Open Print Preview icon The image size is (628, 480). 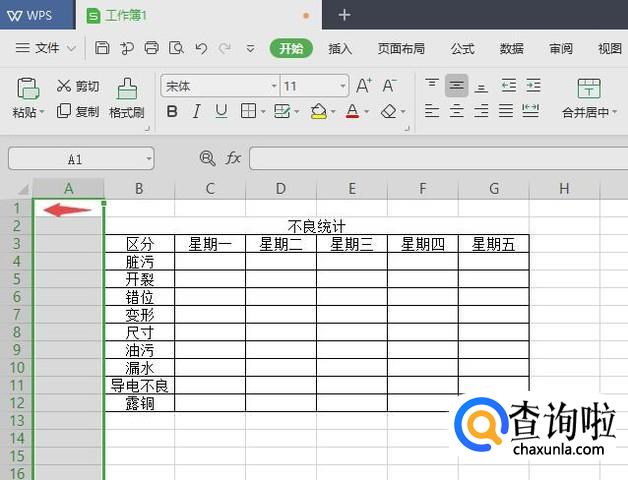point(176,48)
